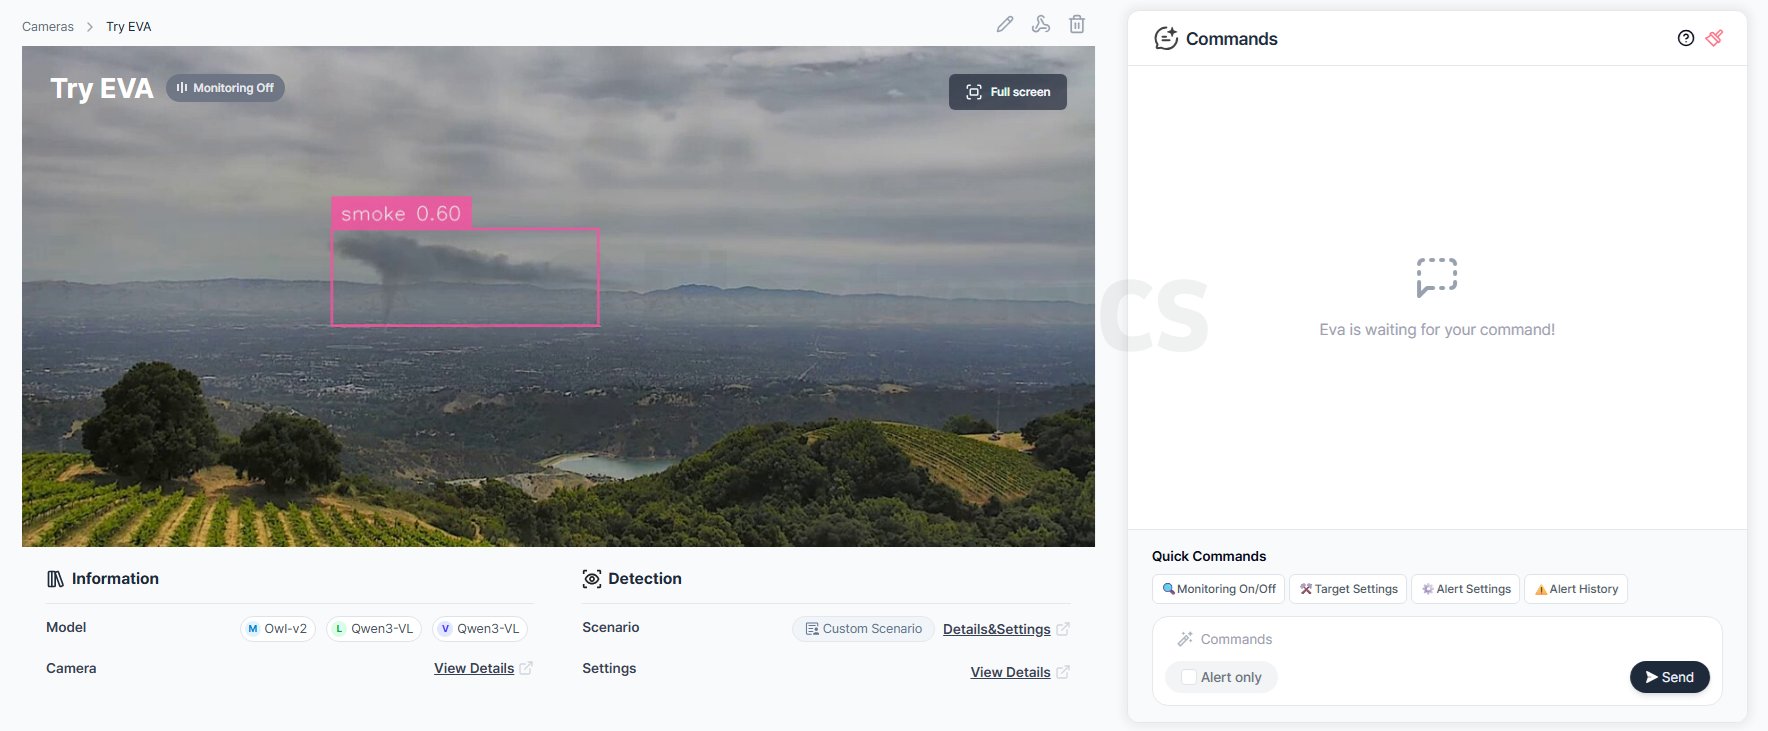Screen dimensions: 1768x731
Task: Open Camera external link icon
Action: point(526,668)
